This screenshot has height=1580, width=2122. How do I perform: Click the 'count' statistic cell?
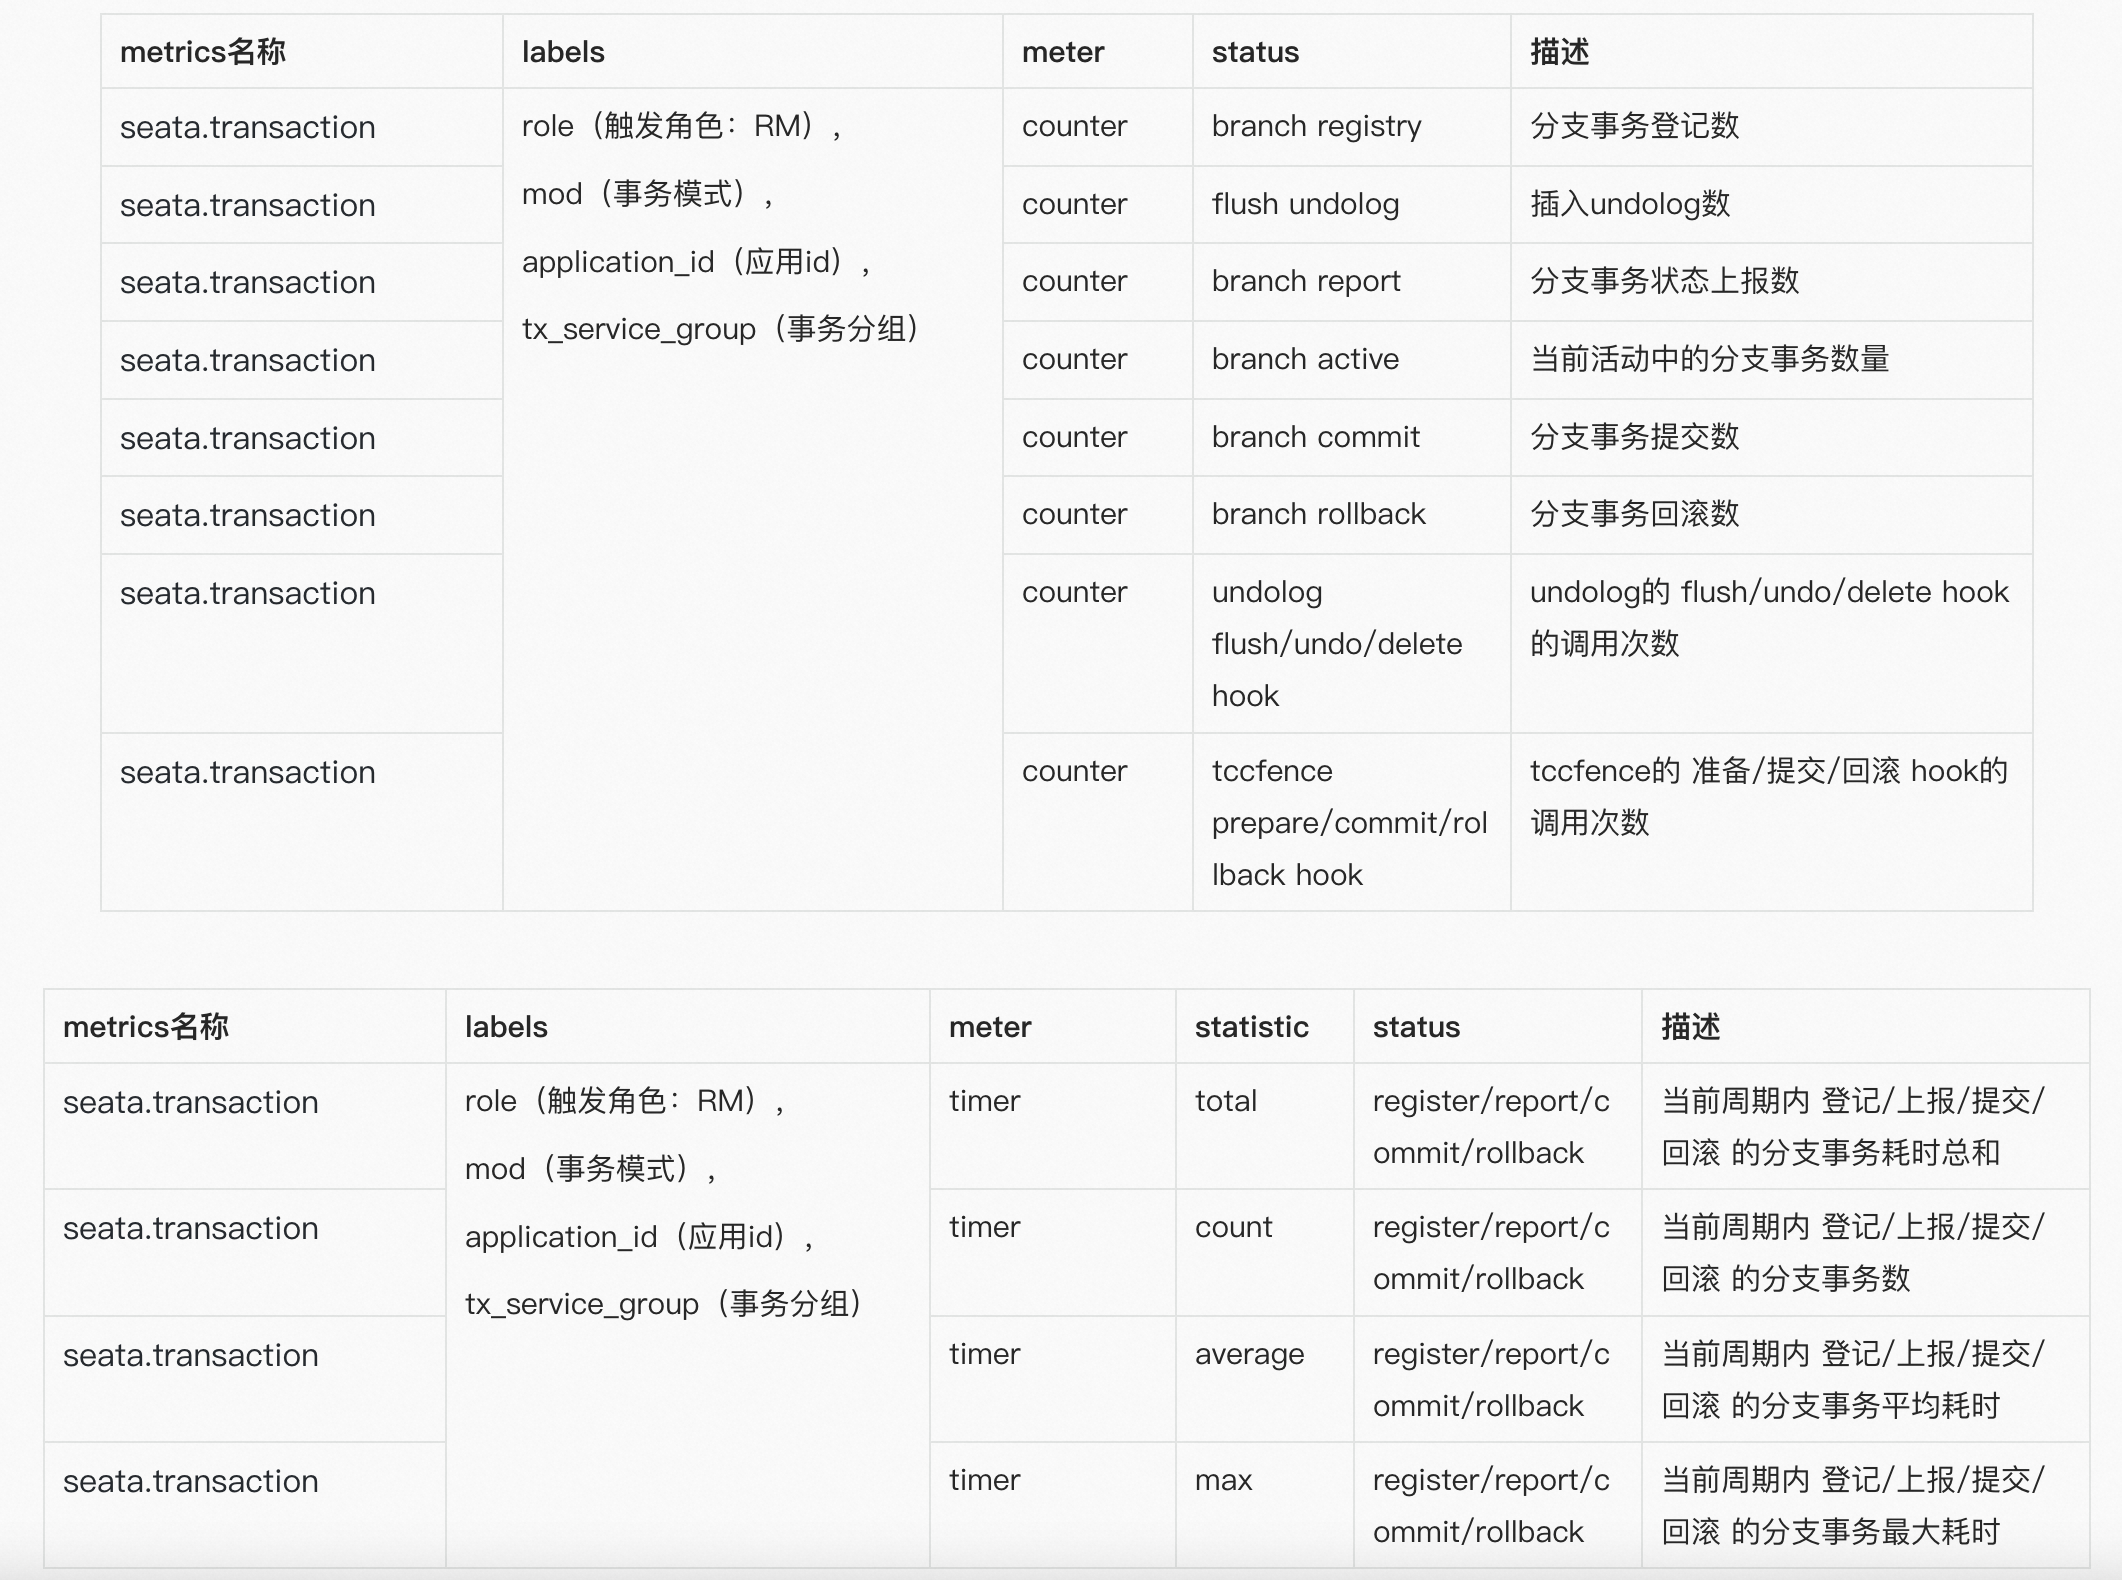pos(1233,1227)
